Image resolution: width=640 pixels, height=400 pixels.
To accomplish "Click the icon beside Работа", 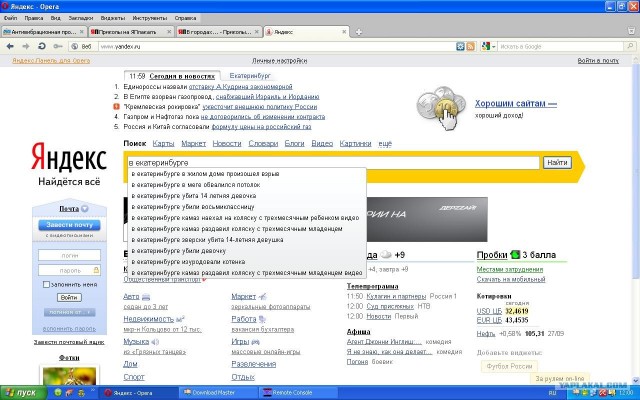I will pyautogui.click(x=262, y=319).
